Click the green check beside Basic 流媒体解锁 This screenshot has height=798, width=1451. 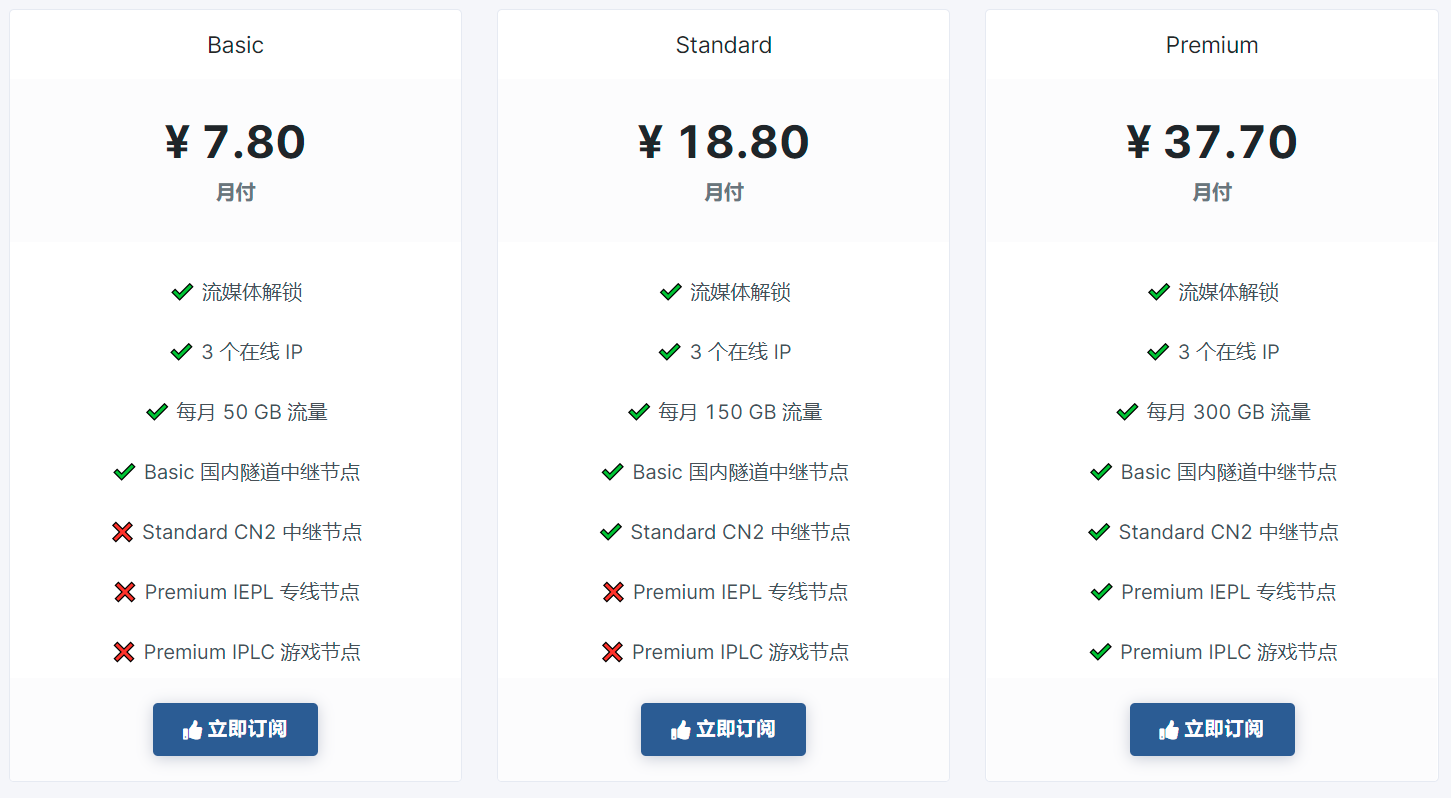[x=182, y=292]
